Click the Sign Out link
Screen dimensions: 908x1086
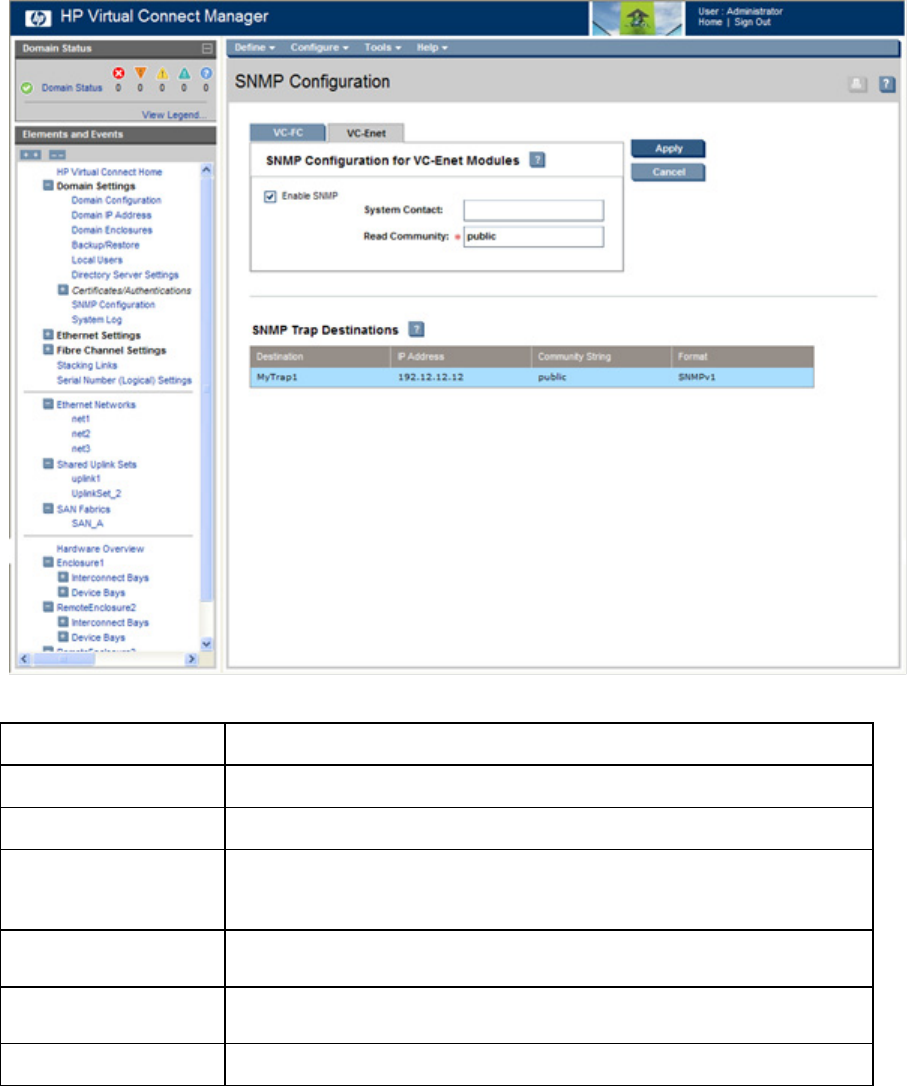click(x=752, y=22)
